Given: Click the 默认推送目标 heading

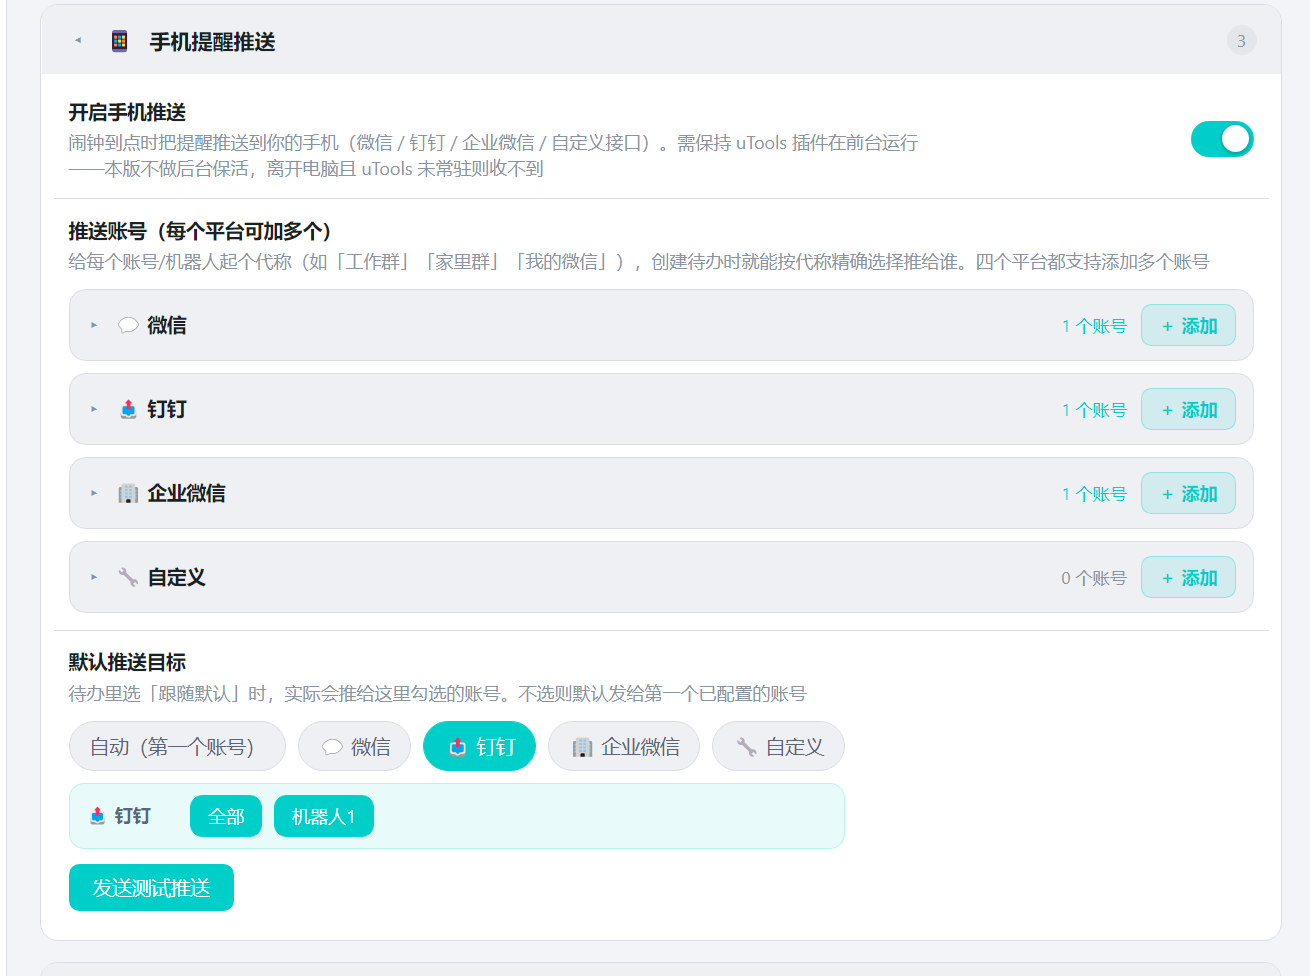Looking at the screenshot, I should click(127, 662).
